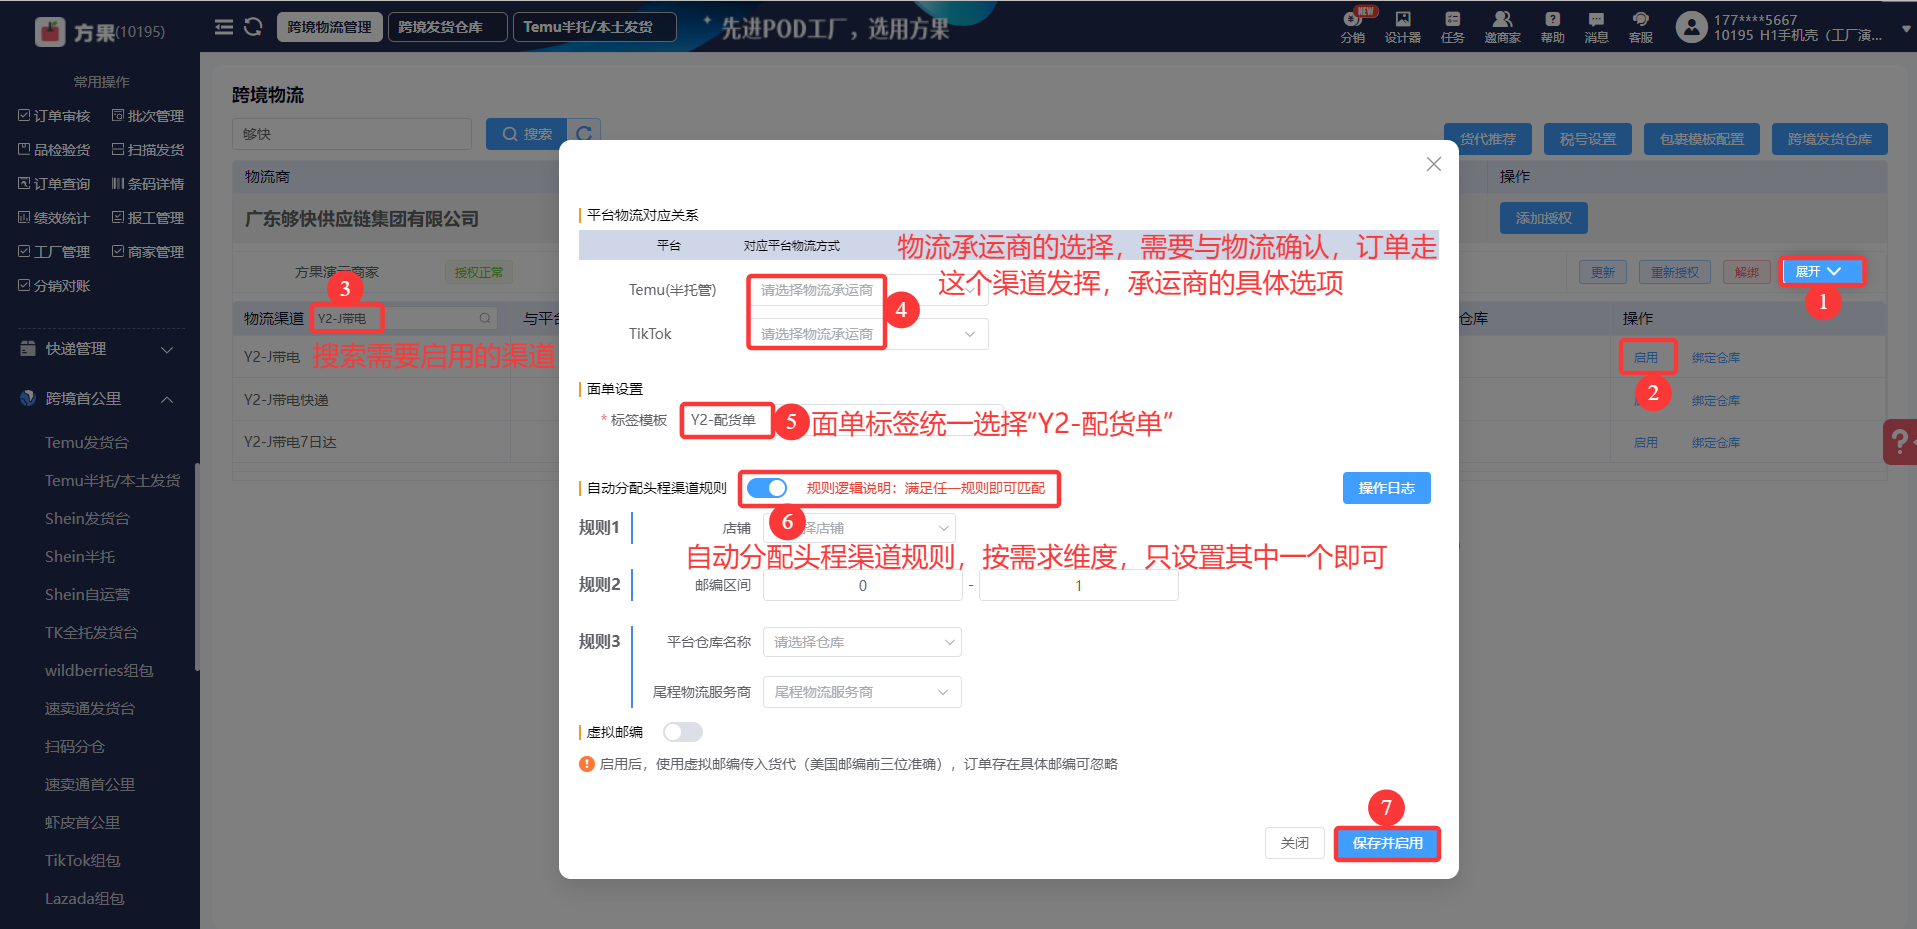Enable the 虚拟邮编 switch
This screenshot has height=929, width=1917.
click(x=683, y=732)
